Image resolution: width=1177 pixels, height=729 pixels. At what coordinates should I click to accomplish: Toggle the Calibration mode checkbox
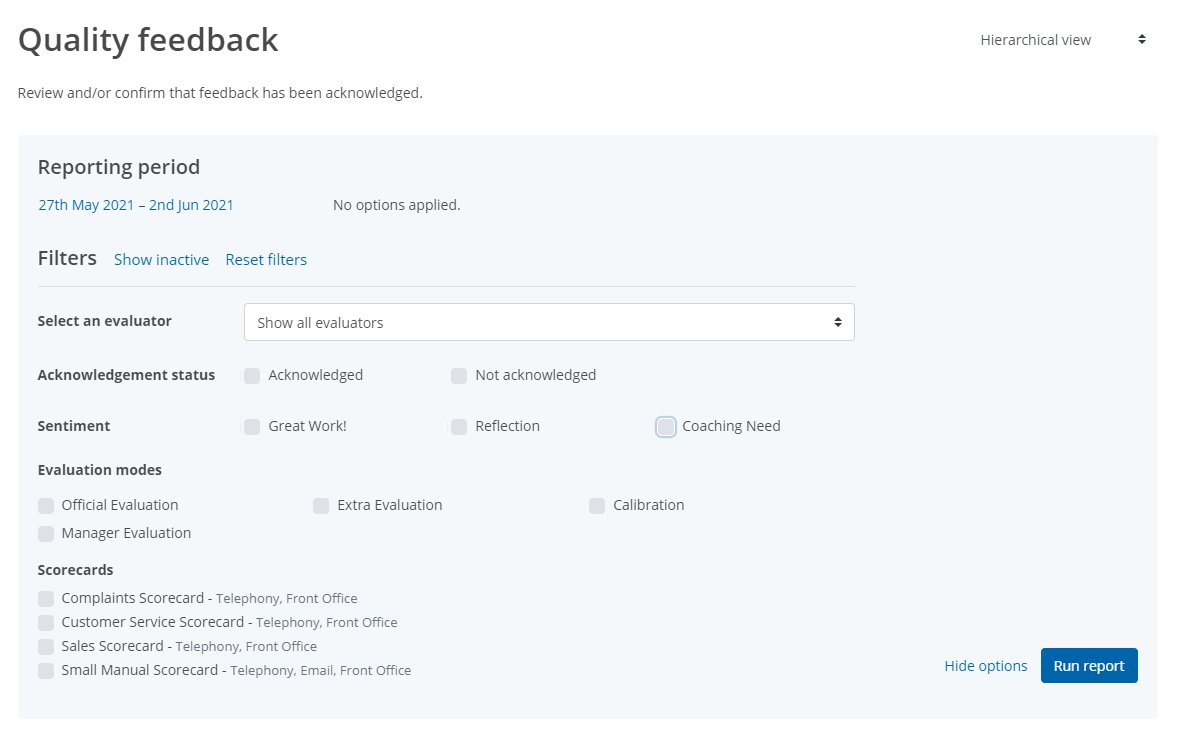click(597, 505)
